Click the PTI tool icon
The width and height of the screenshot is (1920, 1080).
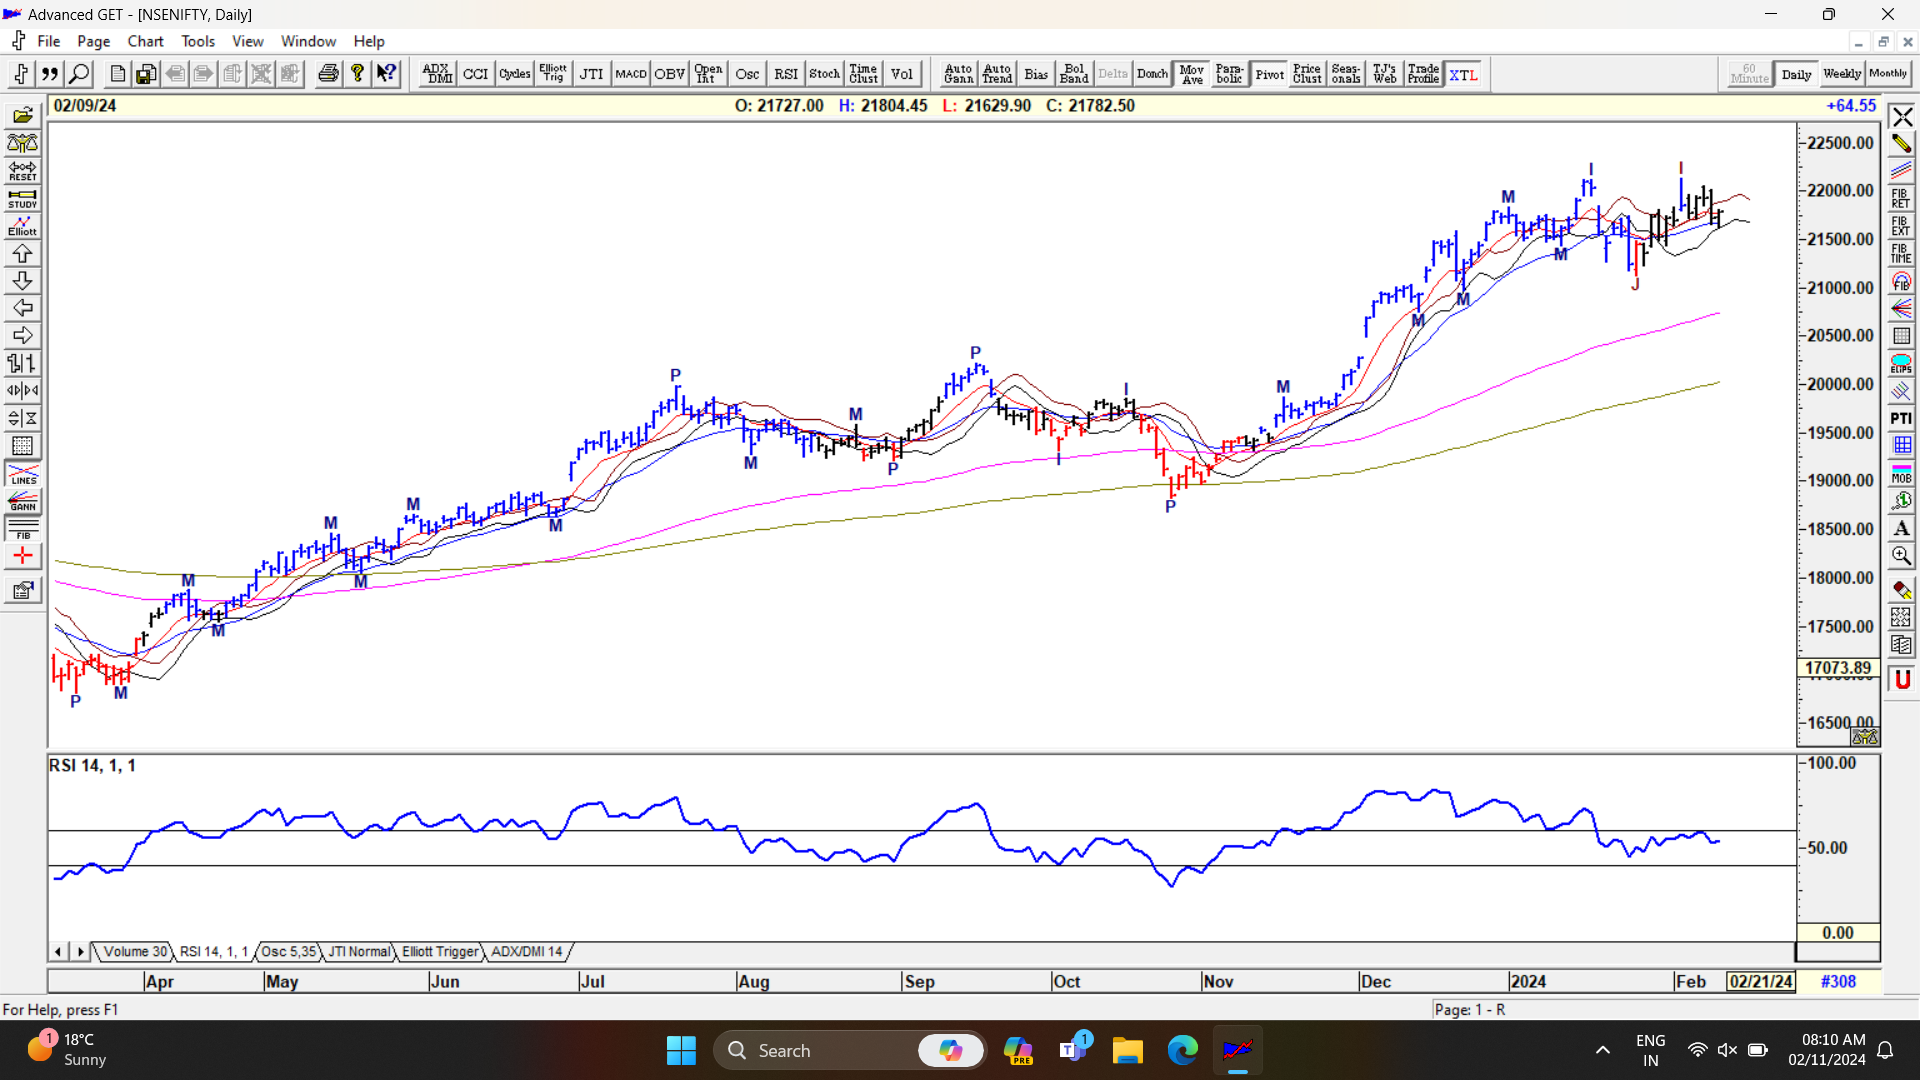1901,418
